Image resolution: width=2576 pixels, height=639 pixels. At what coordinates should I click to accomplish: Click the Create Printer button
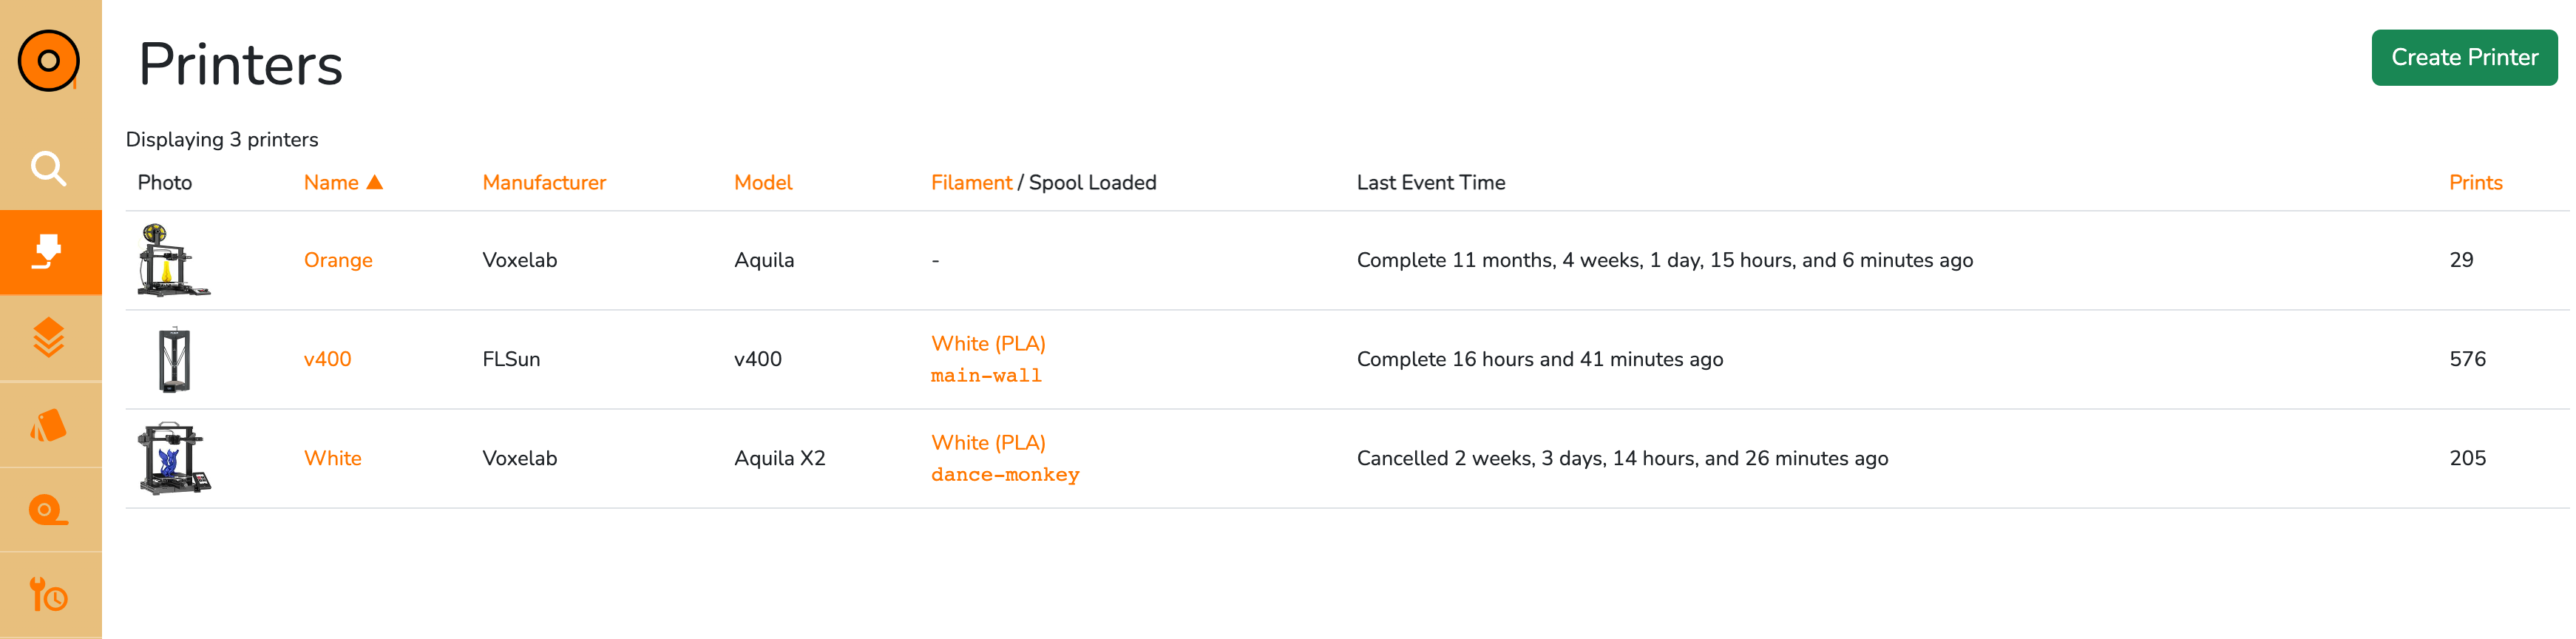[2464, 58]
